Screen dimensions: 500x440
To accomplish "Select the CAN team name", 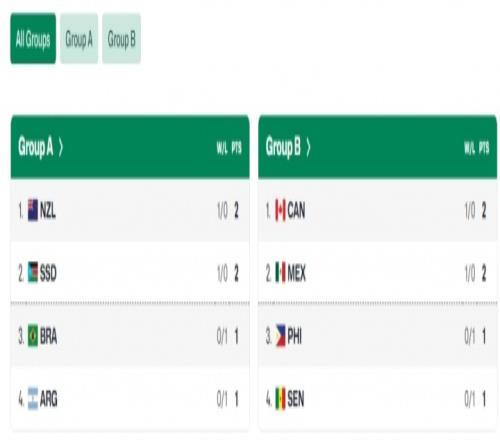I will click(x=296, y=210).
